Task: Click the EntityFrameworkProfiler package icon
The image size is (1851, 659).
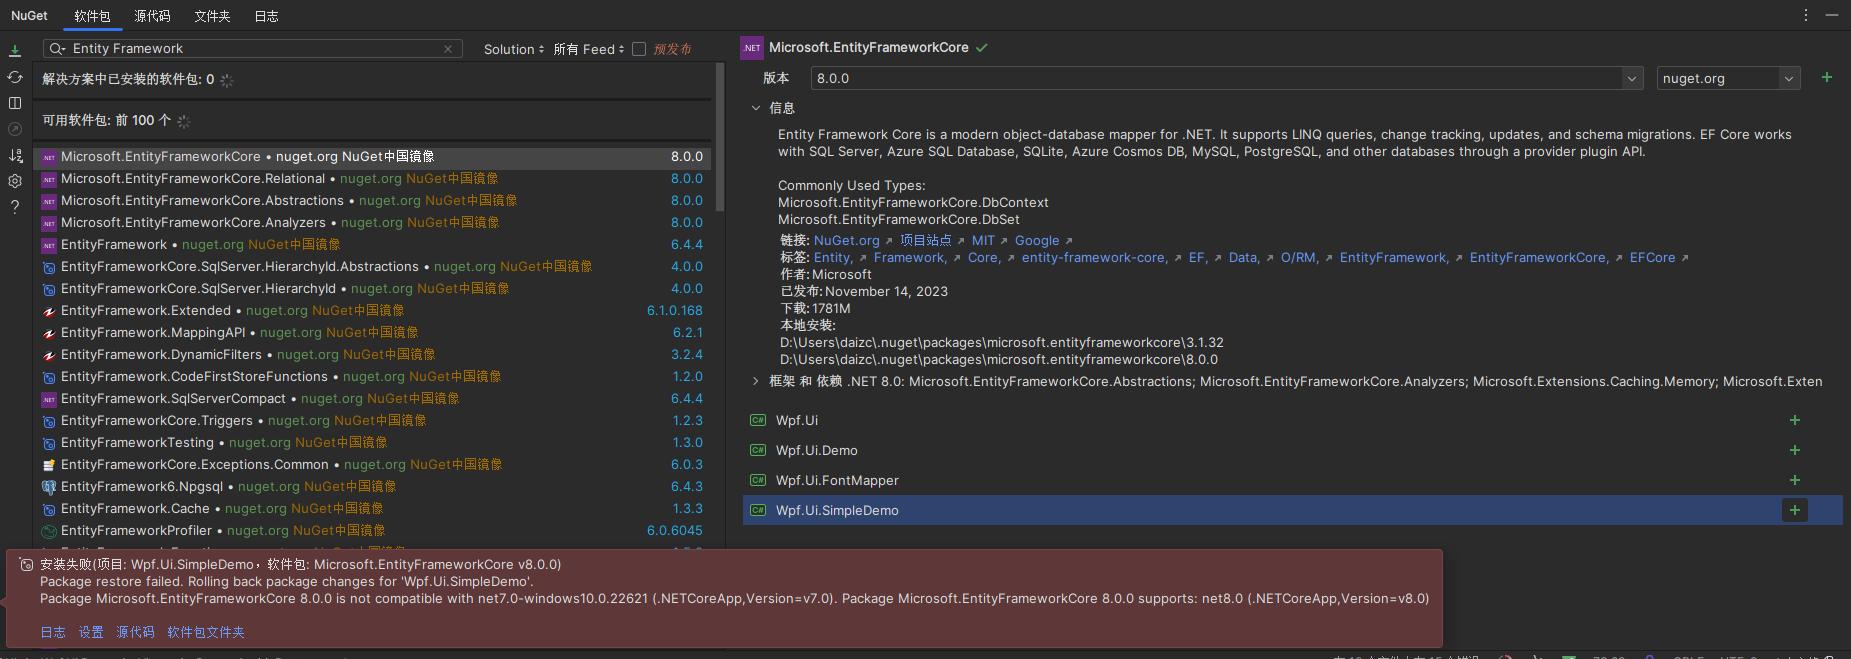Action: (x=49, y=531)
